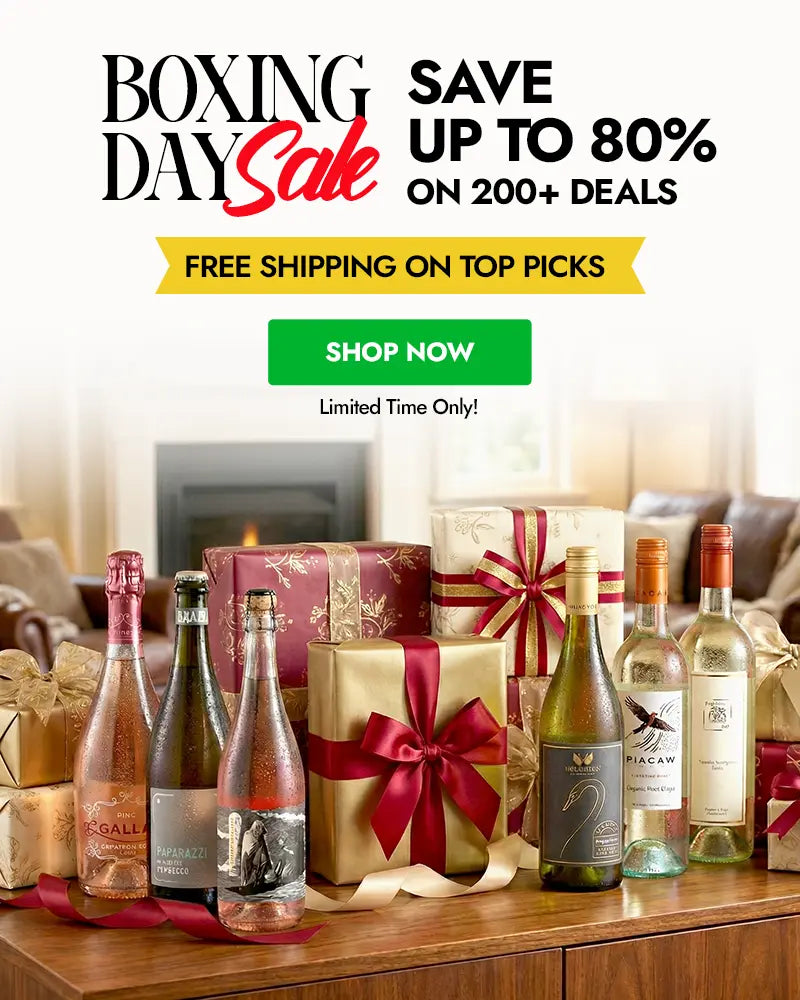The width and height of the screenshot is (800, 1000).
Task: Click the Limited Time Only caption
Action: coord(399,406)
